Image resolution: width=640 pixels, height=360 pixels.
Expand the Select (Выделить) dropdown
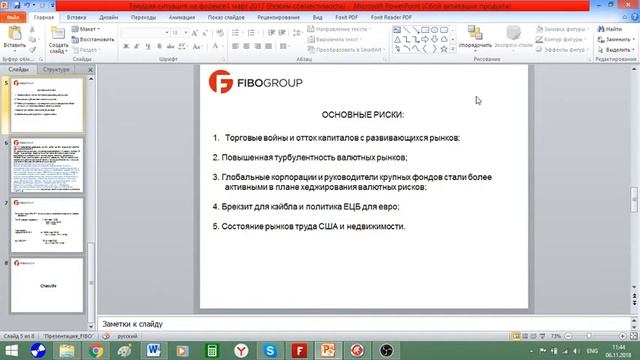coord(633,50)
